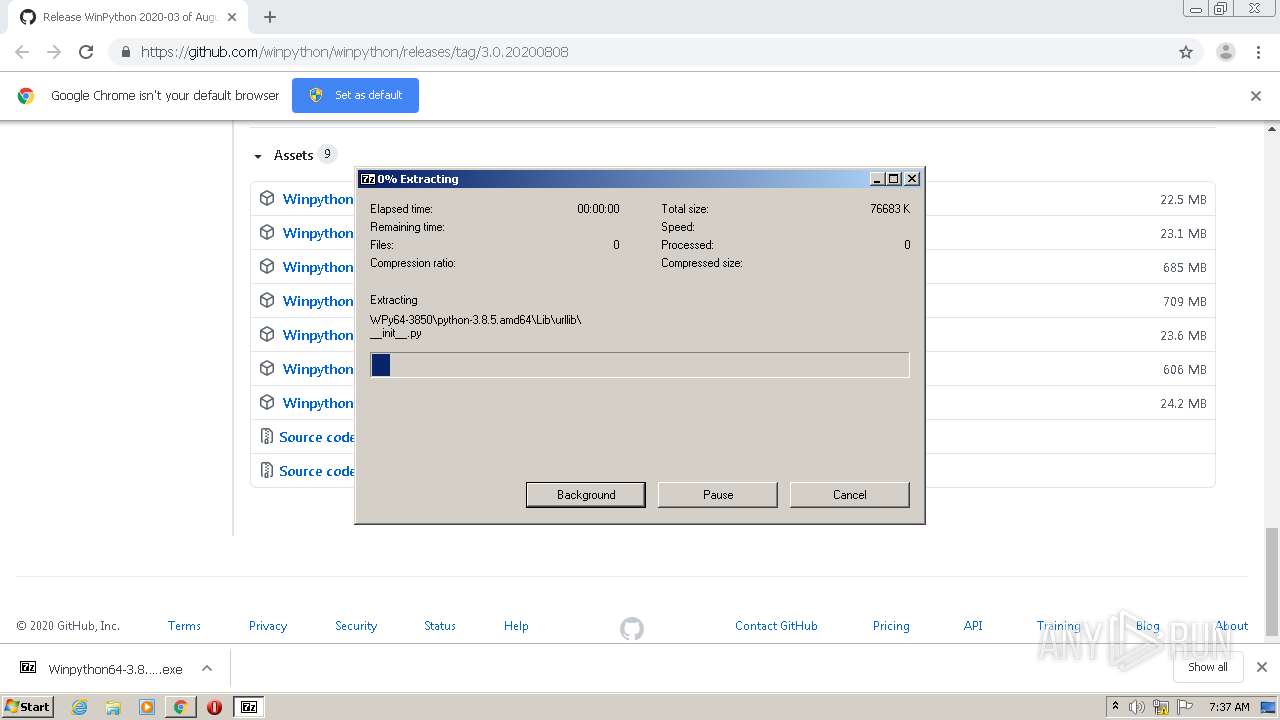This screenshot has height=720, width=1280.
Task: Expand download item options chevron
Action: pos(207,668)
